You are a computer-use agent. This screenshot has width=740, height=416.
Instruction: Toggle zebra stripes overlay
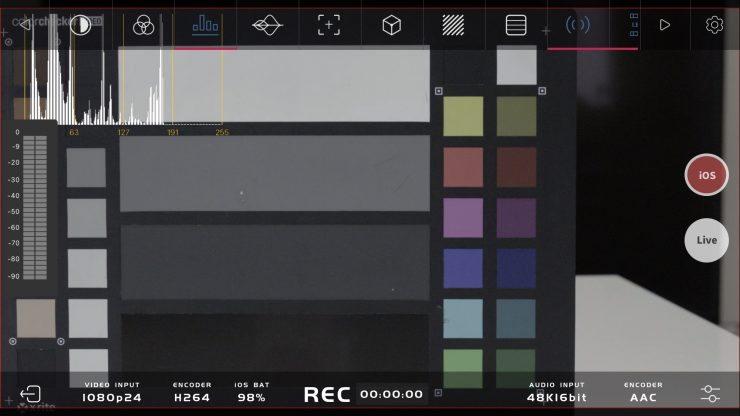coord(453,26)
